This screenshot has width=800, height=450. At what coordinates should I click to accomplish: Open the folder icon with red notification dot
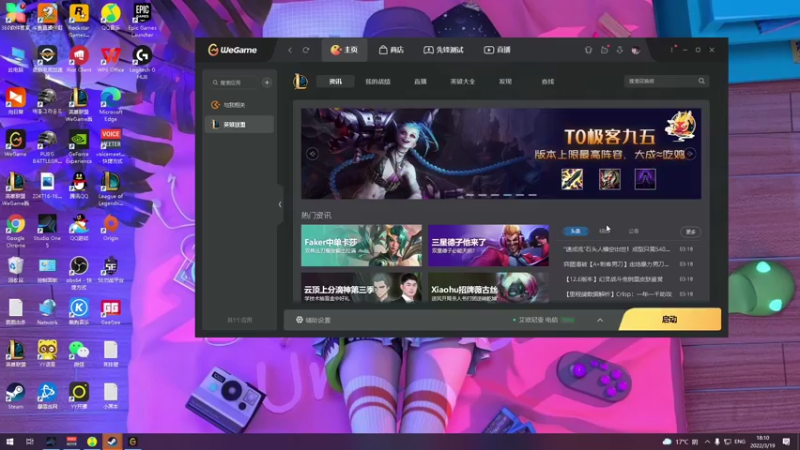605,49
